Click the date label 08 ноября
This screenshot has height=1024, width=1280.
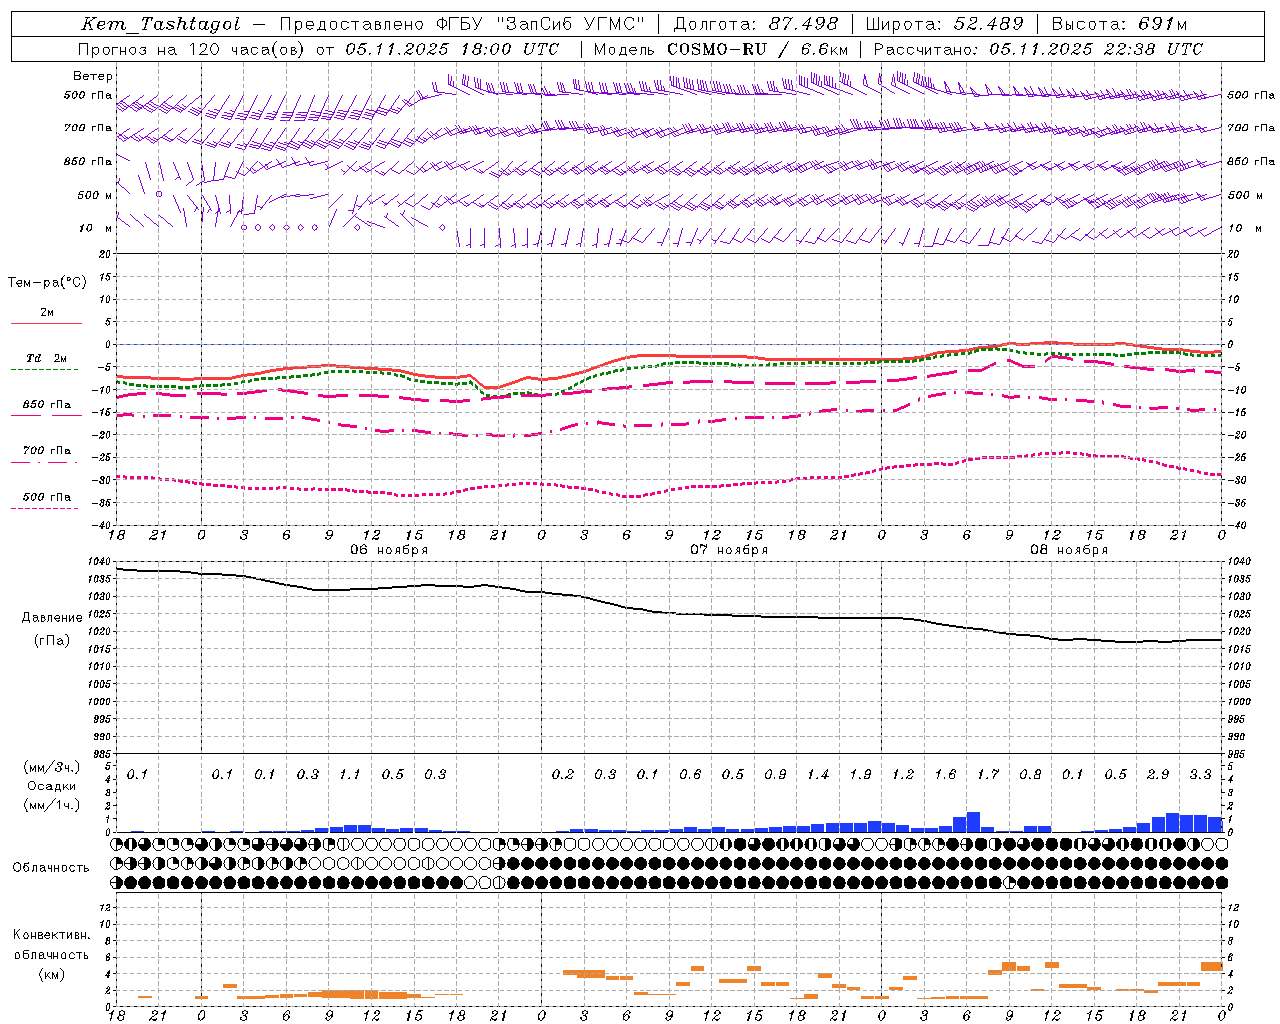coord(1069,550)
